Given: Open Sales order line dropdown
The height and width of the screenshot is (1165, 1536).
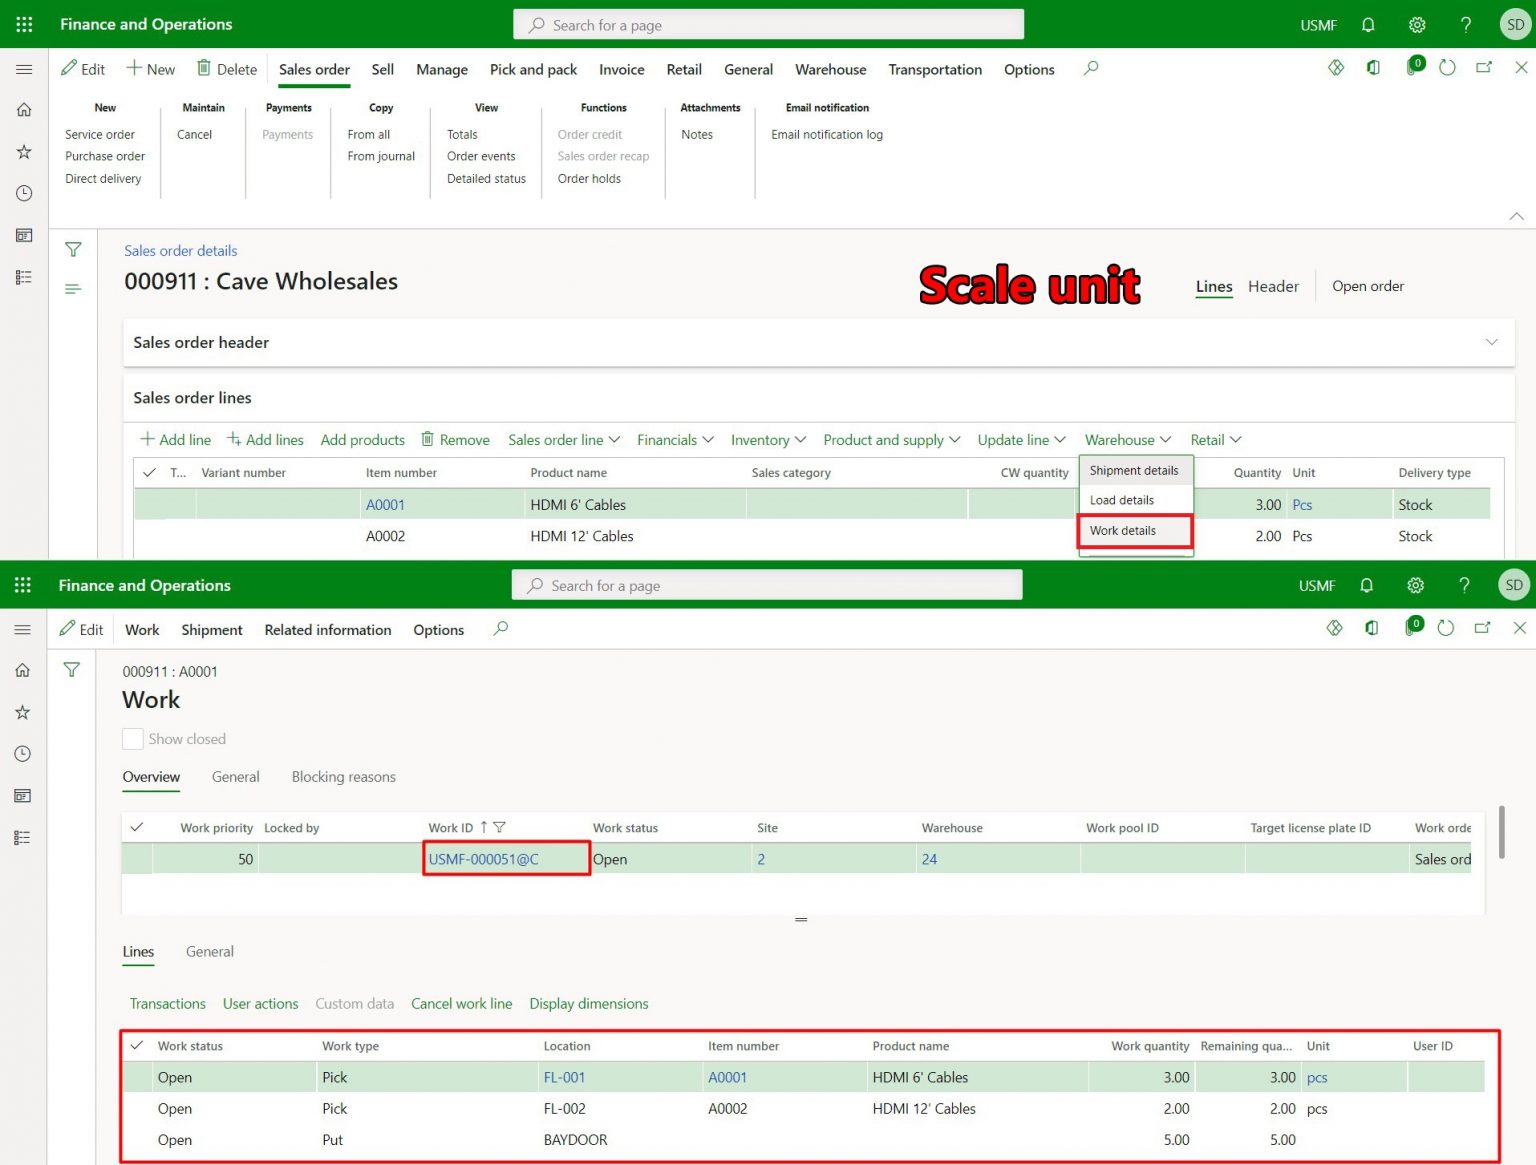Looking at the screenshot, I should tap(564, 440).
